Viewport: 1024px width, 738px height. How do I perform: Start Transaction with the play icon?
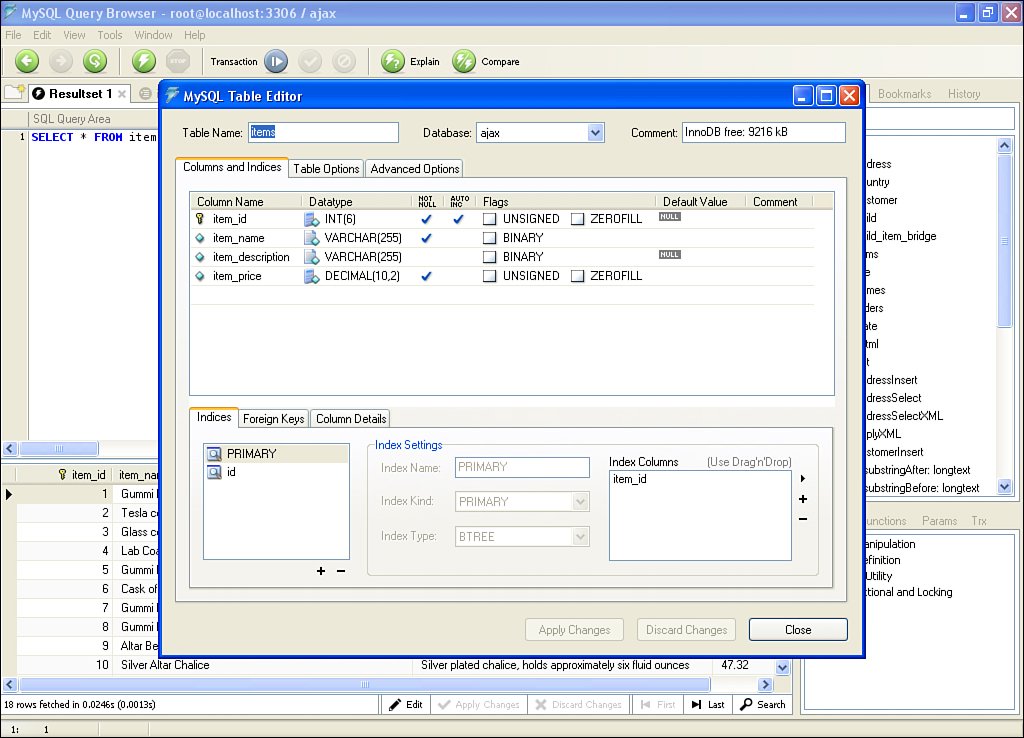point(276,61)
